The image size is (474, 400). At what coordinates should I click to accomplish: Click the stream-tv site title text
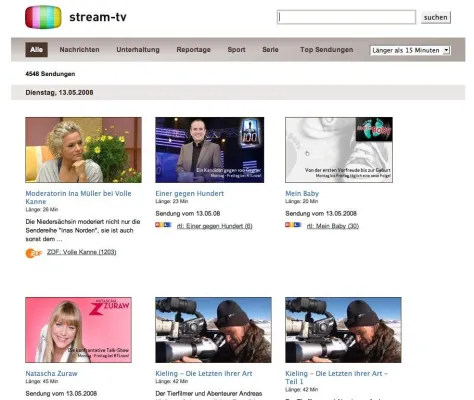point(98,17)
